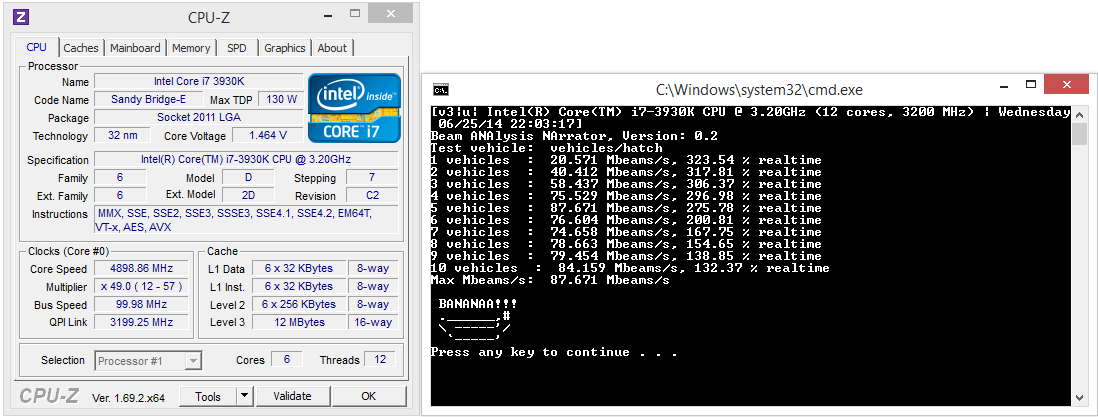Screen dimensions: 1098x417
Task: Switch to the Caches tab
Action: click(x=81, y=48)
